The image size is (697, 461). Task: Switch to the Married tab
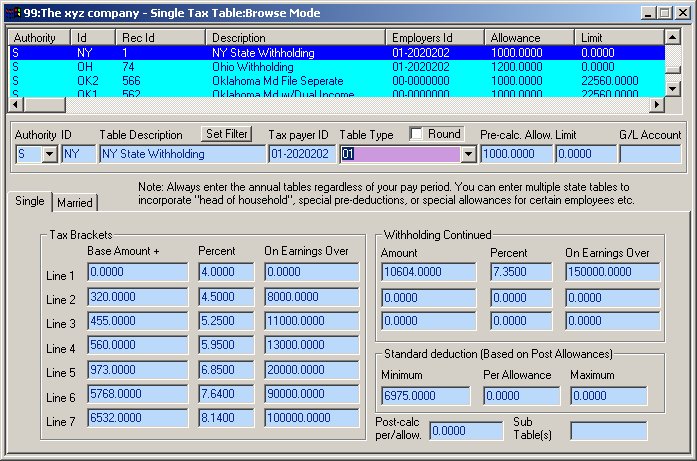[75, 203]
